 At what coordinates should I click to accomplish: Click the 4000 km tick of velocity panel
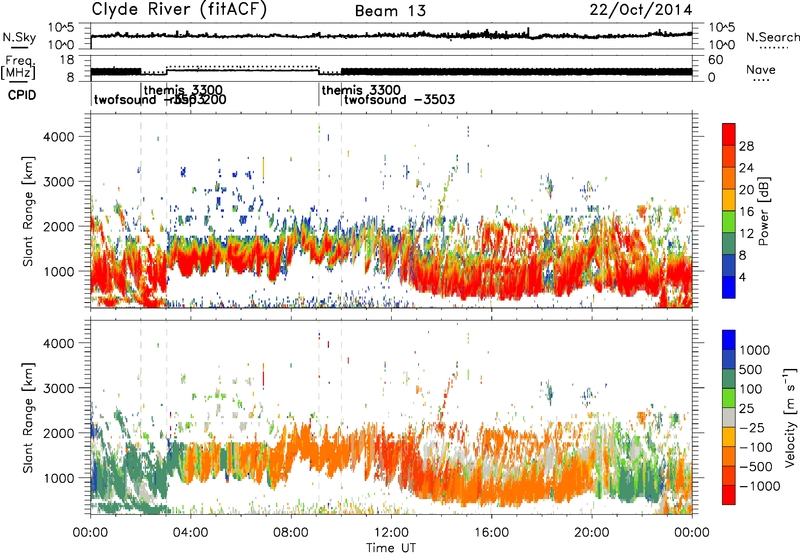[59, 343]
